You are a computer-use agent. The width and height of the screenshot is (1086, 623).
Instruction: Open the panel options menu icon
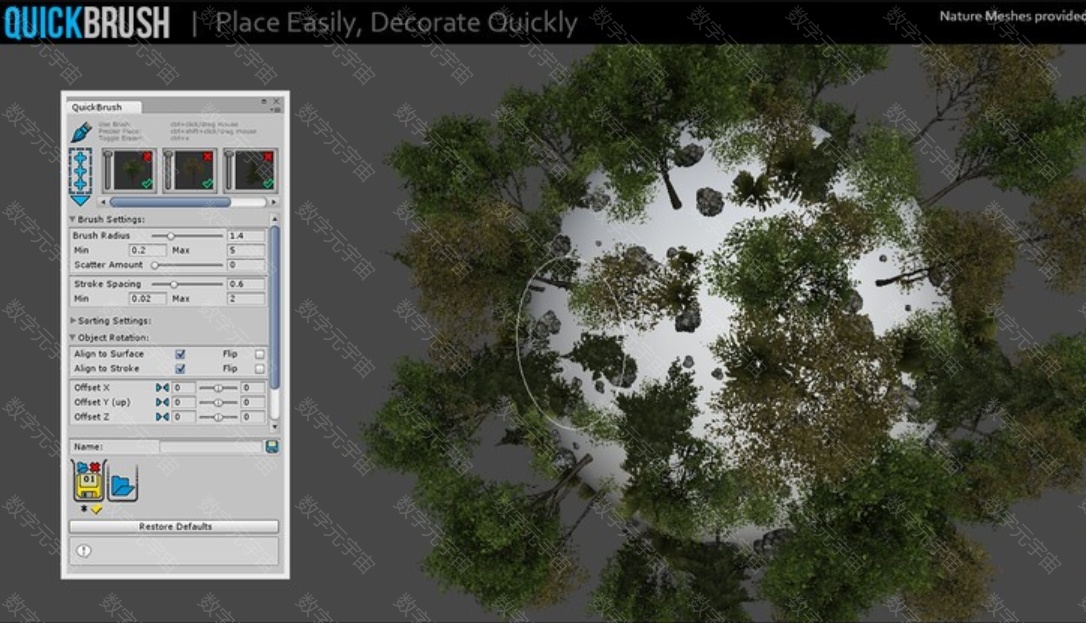pos(276,110)
